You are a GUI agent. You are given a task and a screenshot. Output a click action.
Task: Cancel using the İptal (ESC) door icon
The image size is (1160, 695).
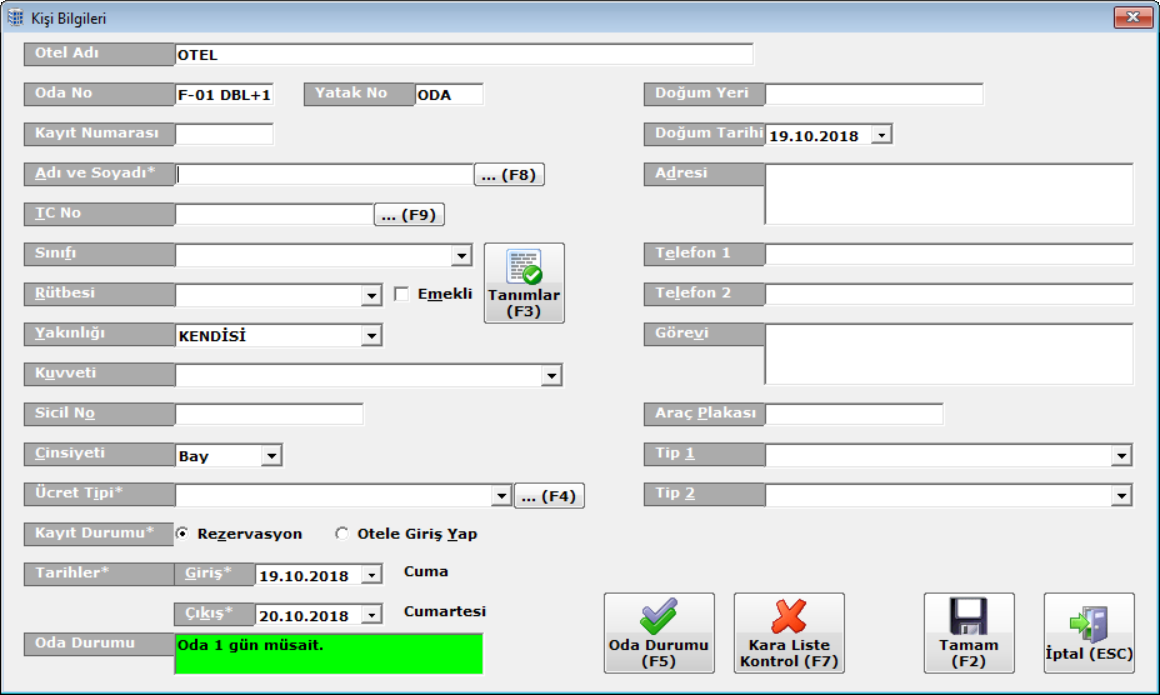(x=1089, y=633)
